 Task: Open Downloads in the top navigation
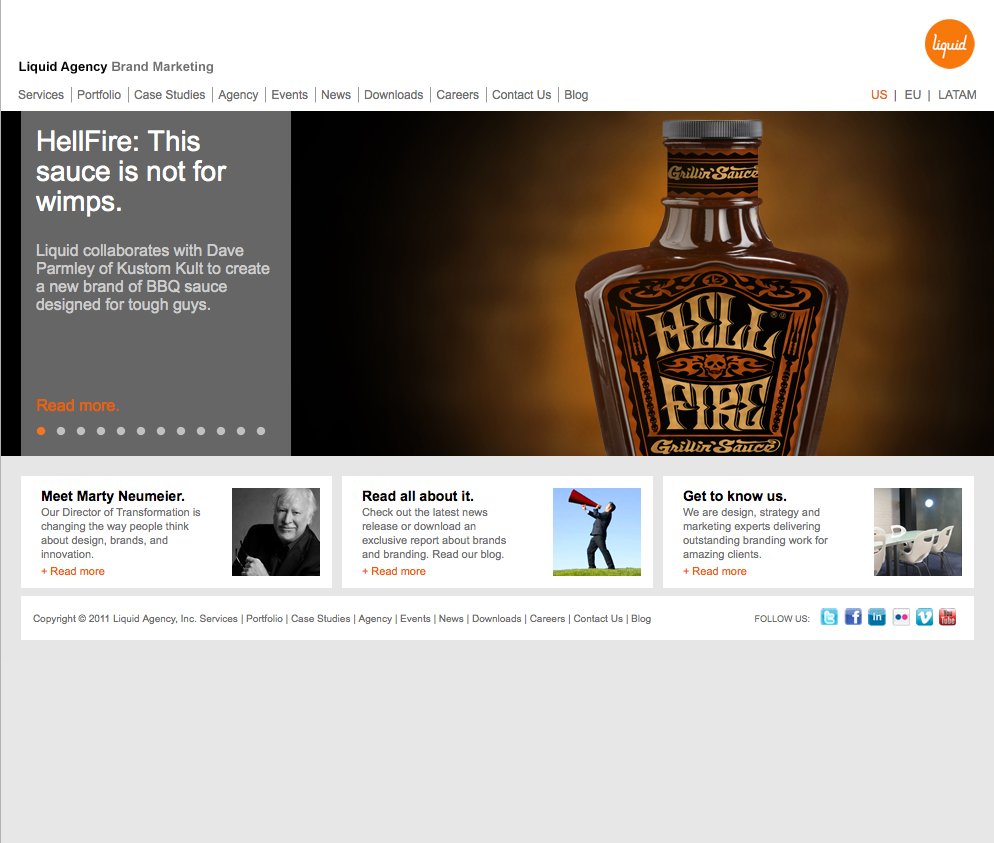click(394, 94)
